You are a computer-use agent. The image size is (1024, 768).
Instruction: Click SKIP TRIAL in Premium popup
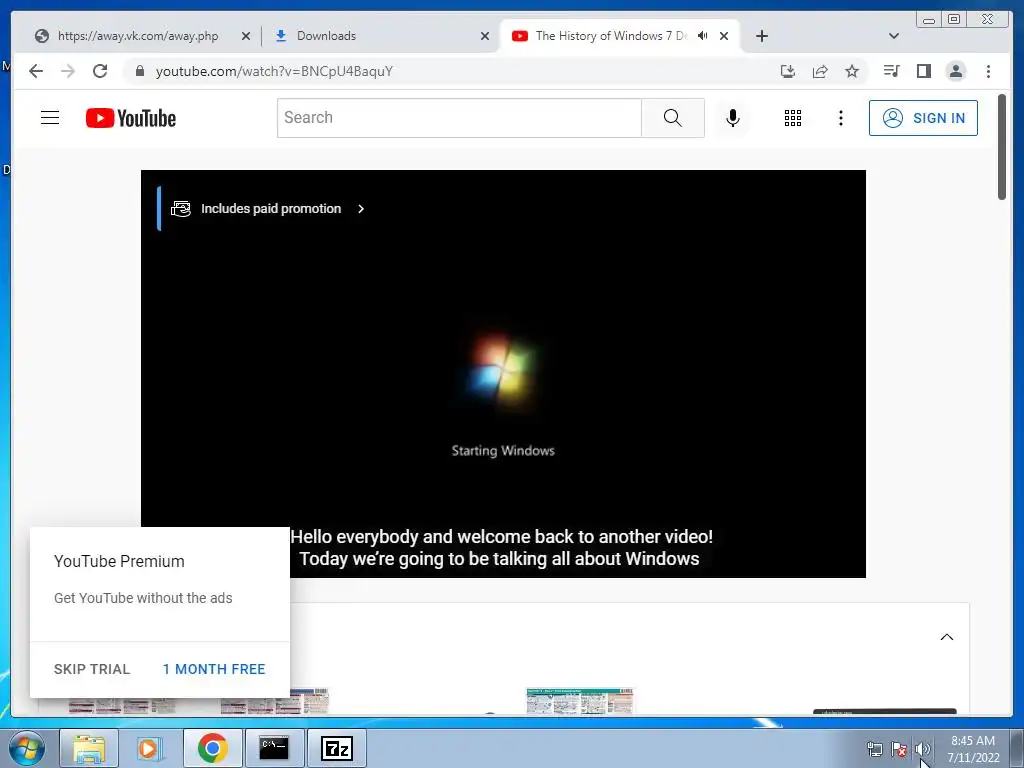(92, 669)
